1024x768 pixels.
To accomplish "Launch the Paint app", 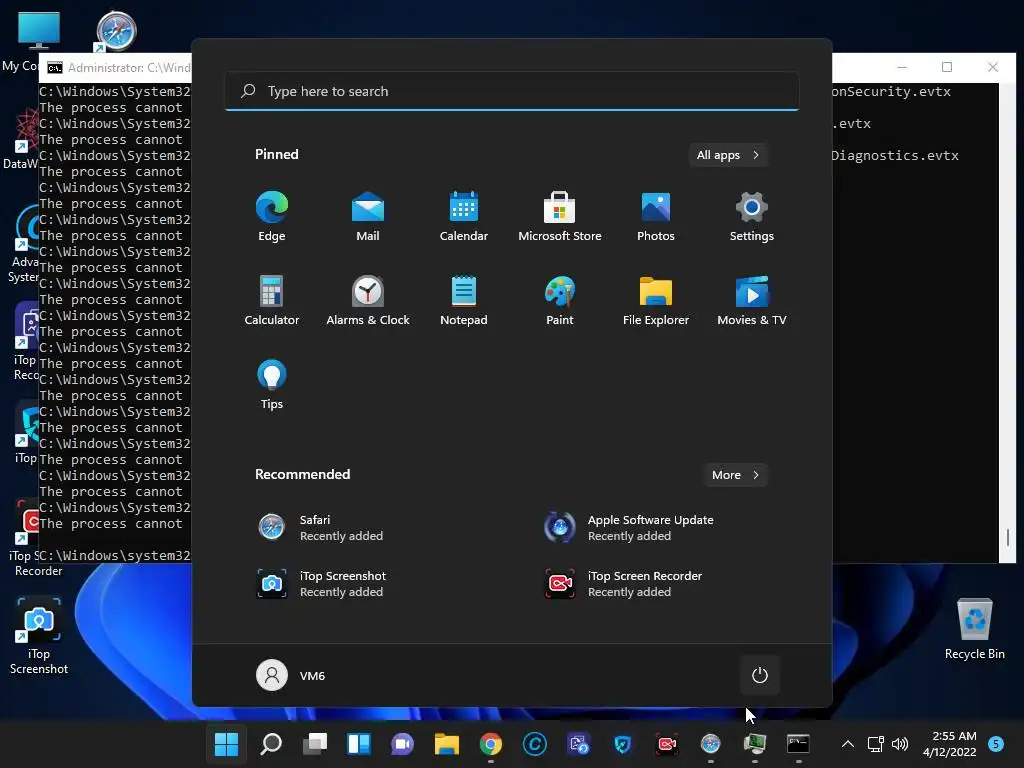I will coord(560,300).
